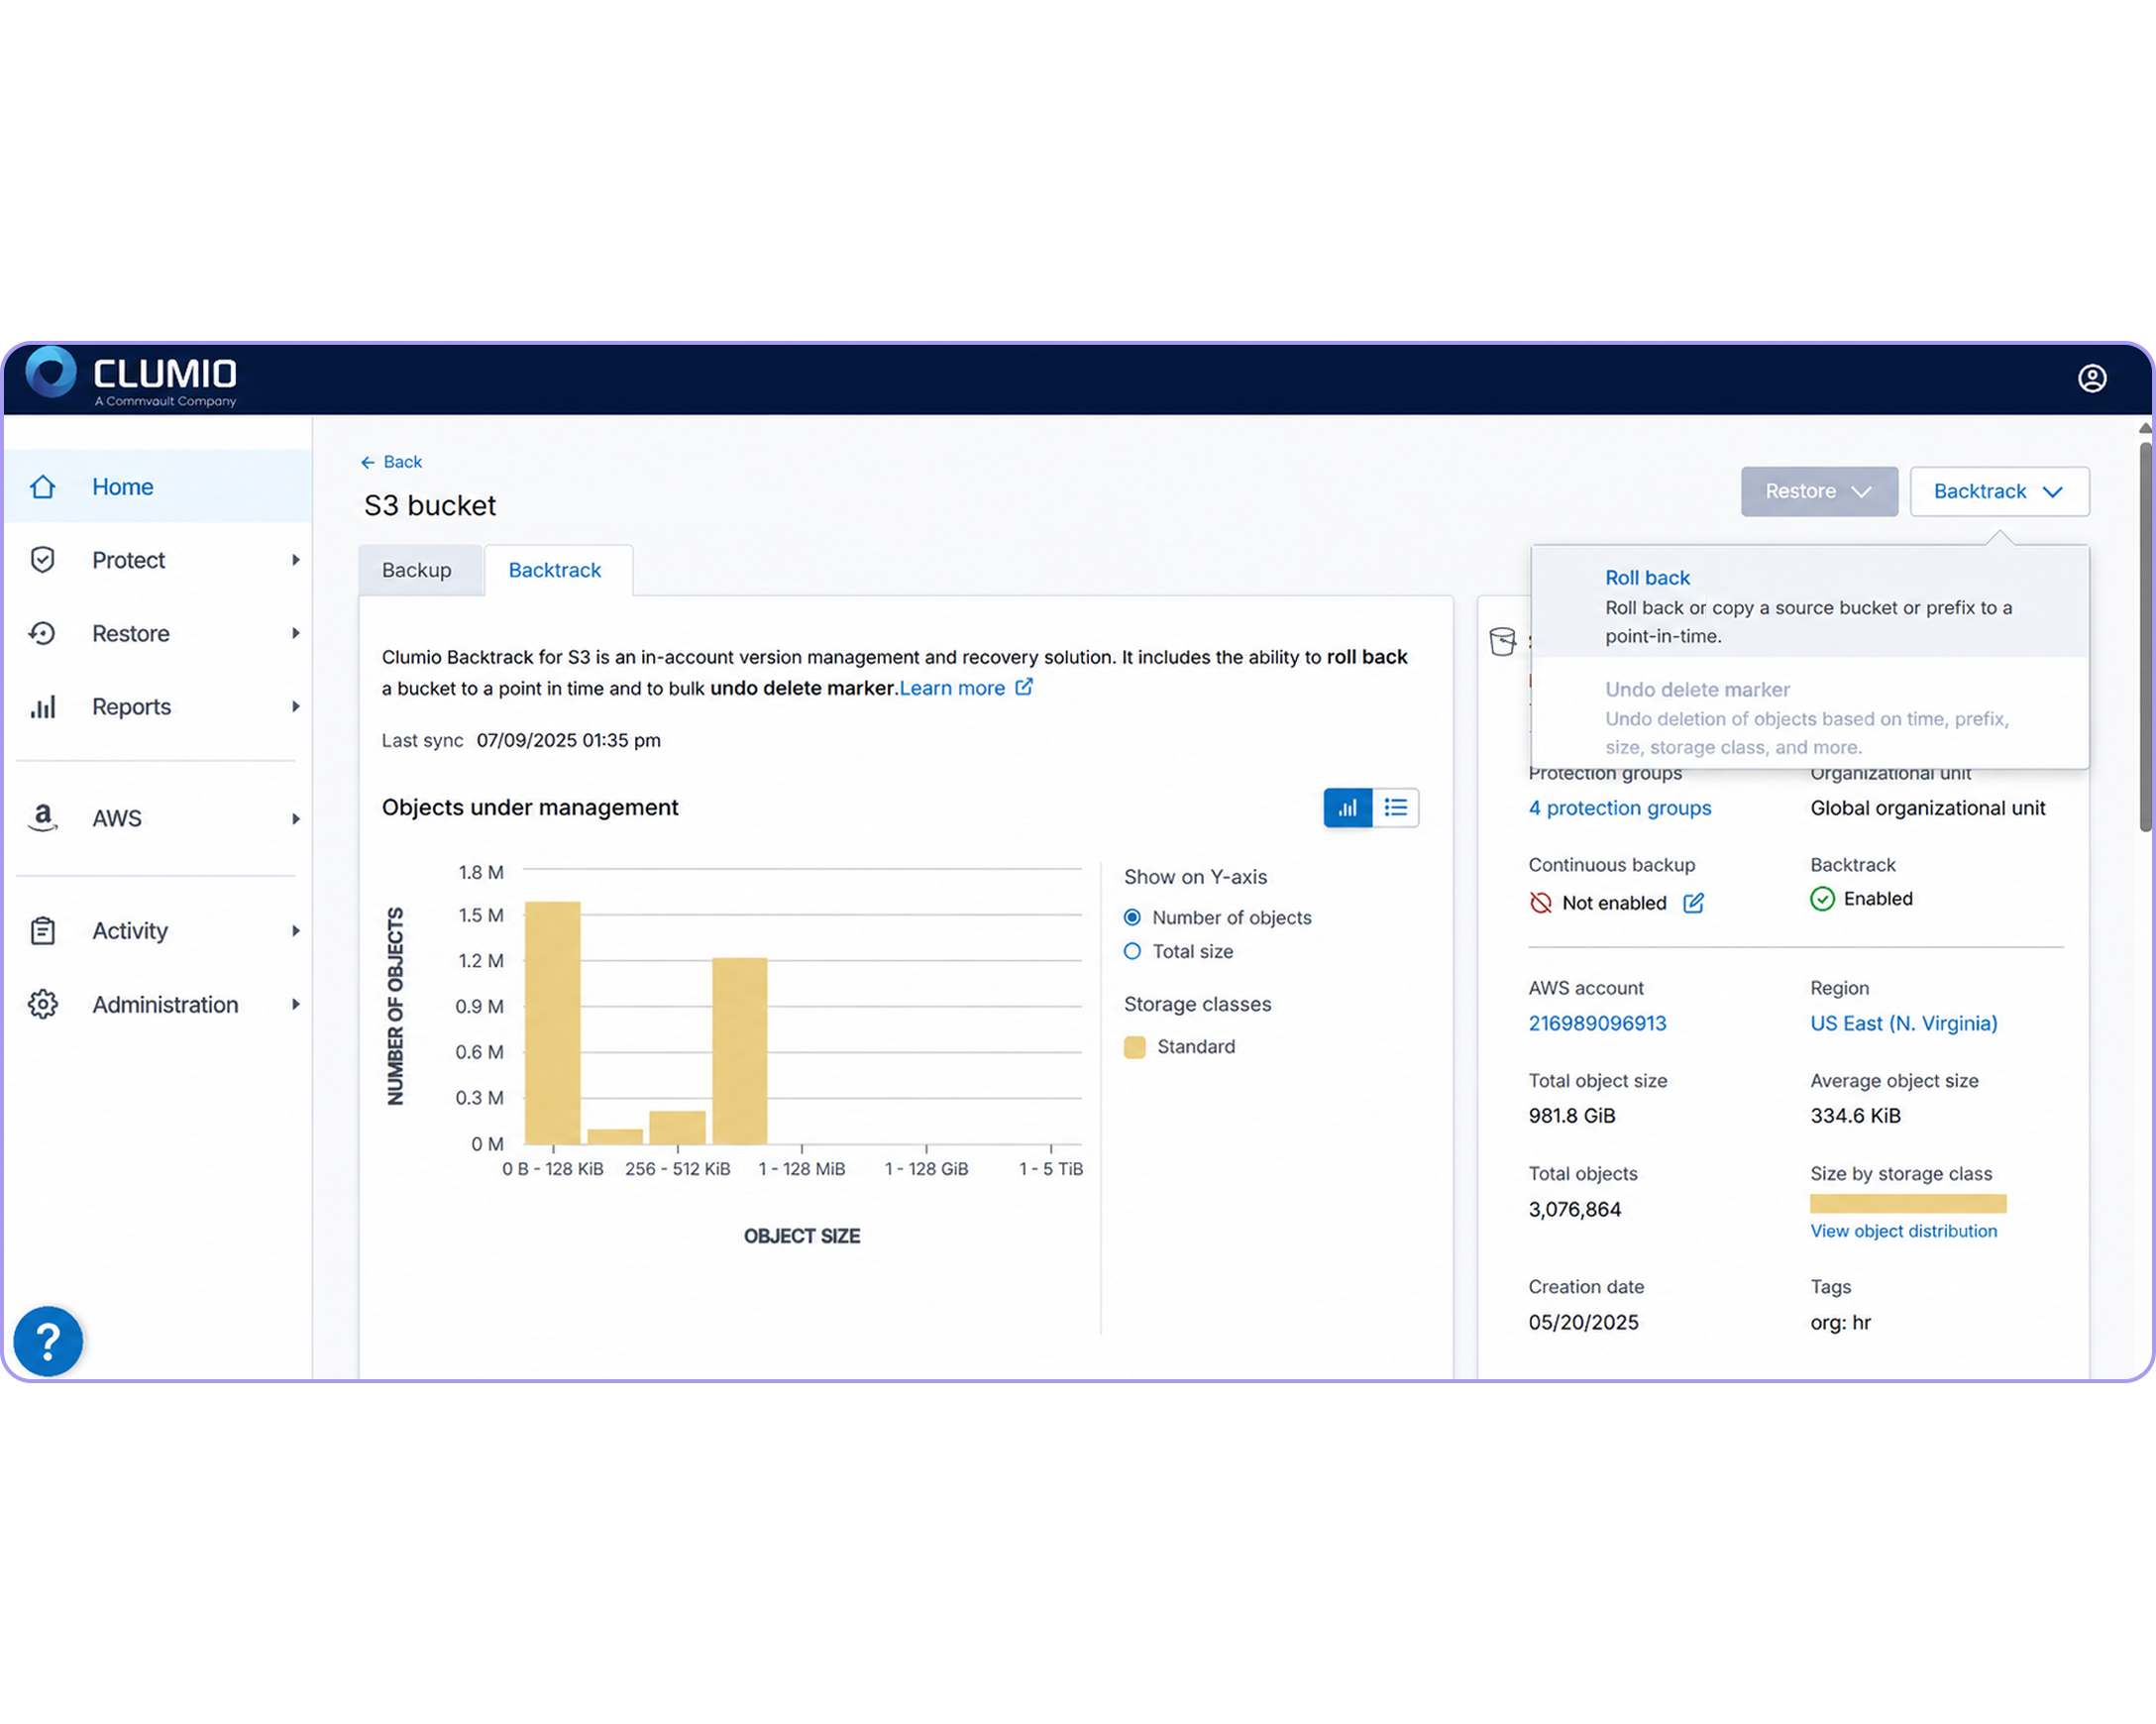The height and width of the screenshot is (1724, 2156).
Task: Select Number of objects radio button
Action: (x=1132, y=917)
